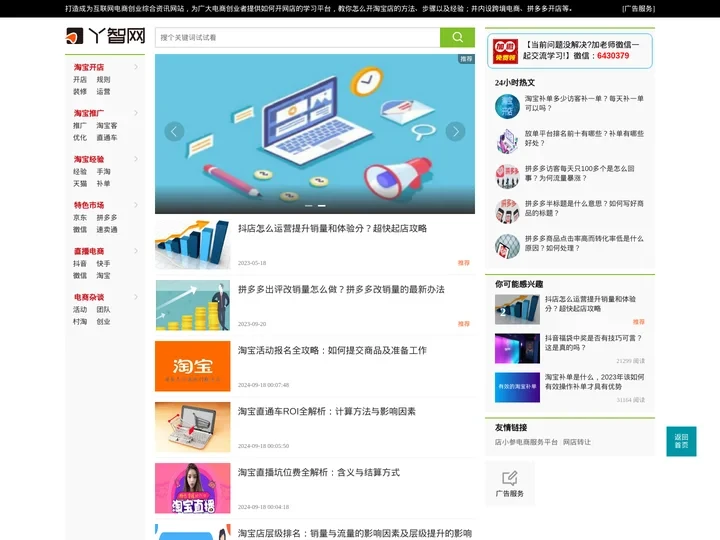Open article 淘宝直播坑位费全解析

(x=319, y=472)
